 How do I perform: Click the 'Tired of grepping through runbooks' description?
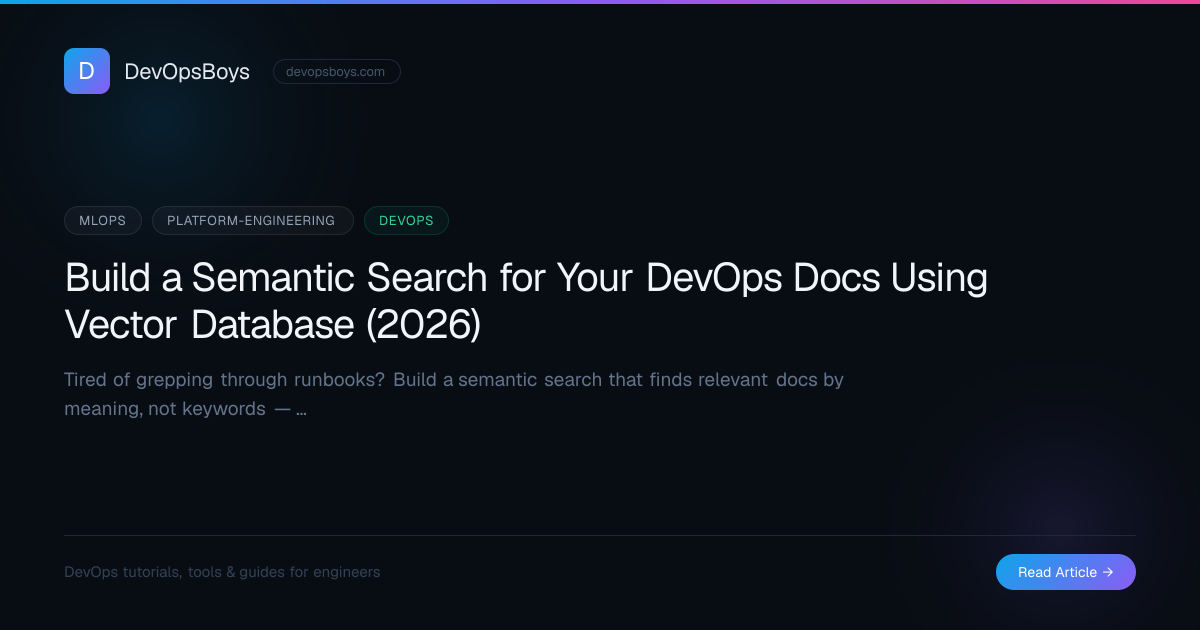click(454, 394)
